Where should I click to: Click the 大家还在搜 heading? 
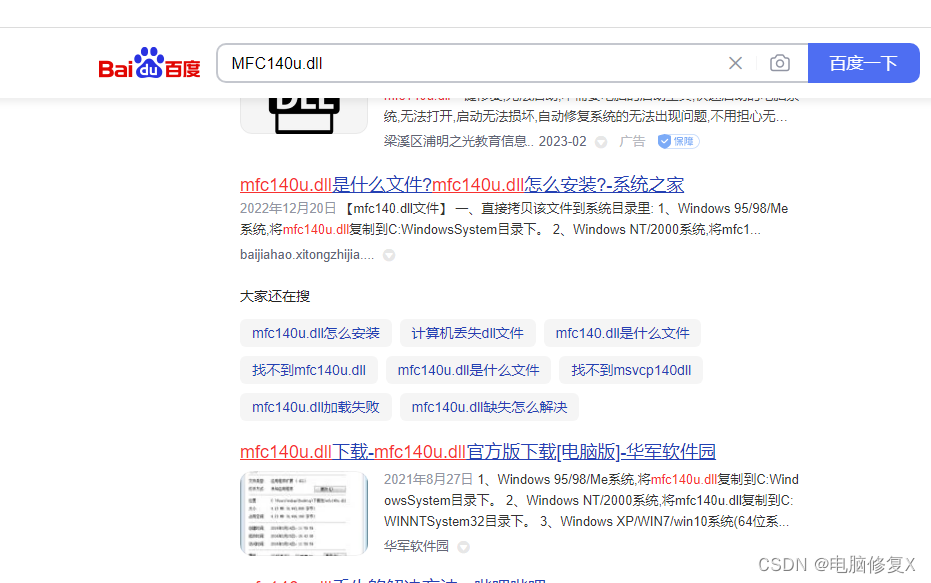coord(275,296)
